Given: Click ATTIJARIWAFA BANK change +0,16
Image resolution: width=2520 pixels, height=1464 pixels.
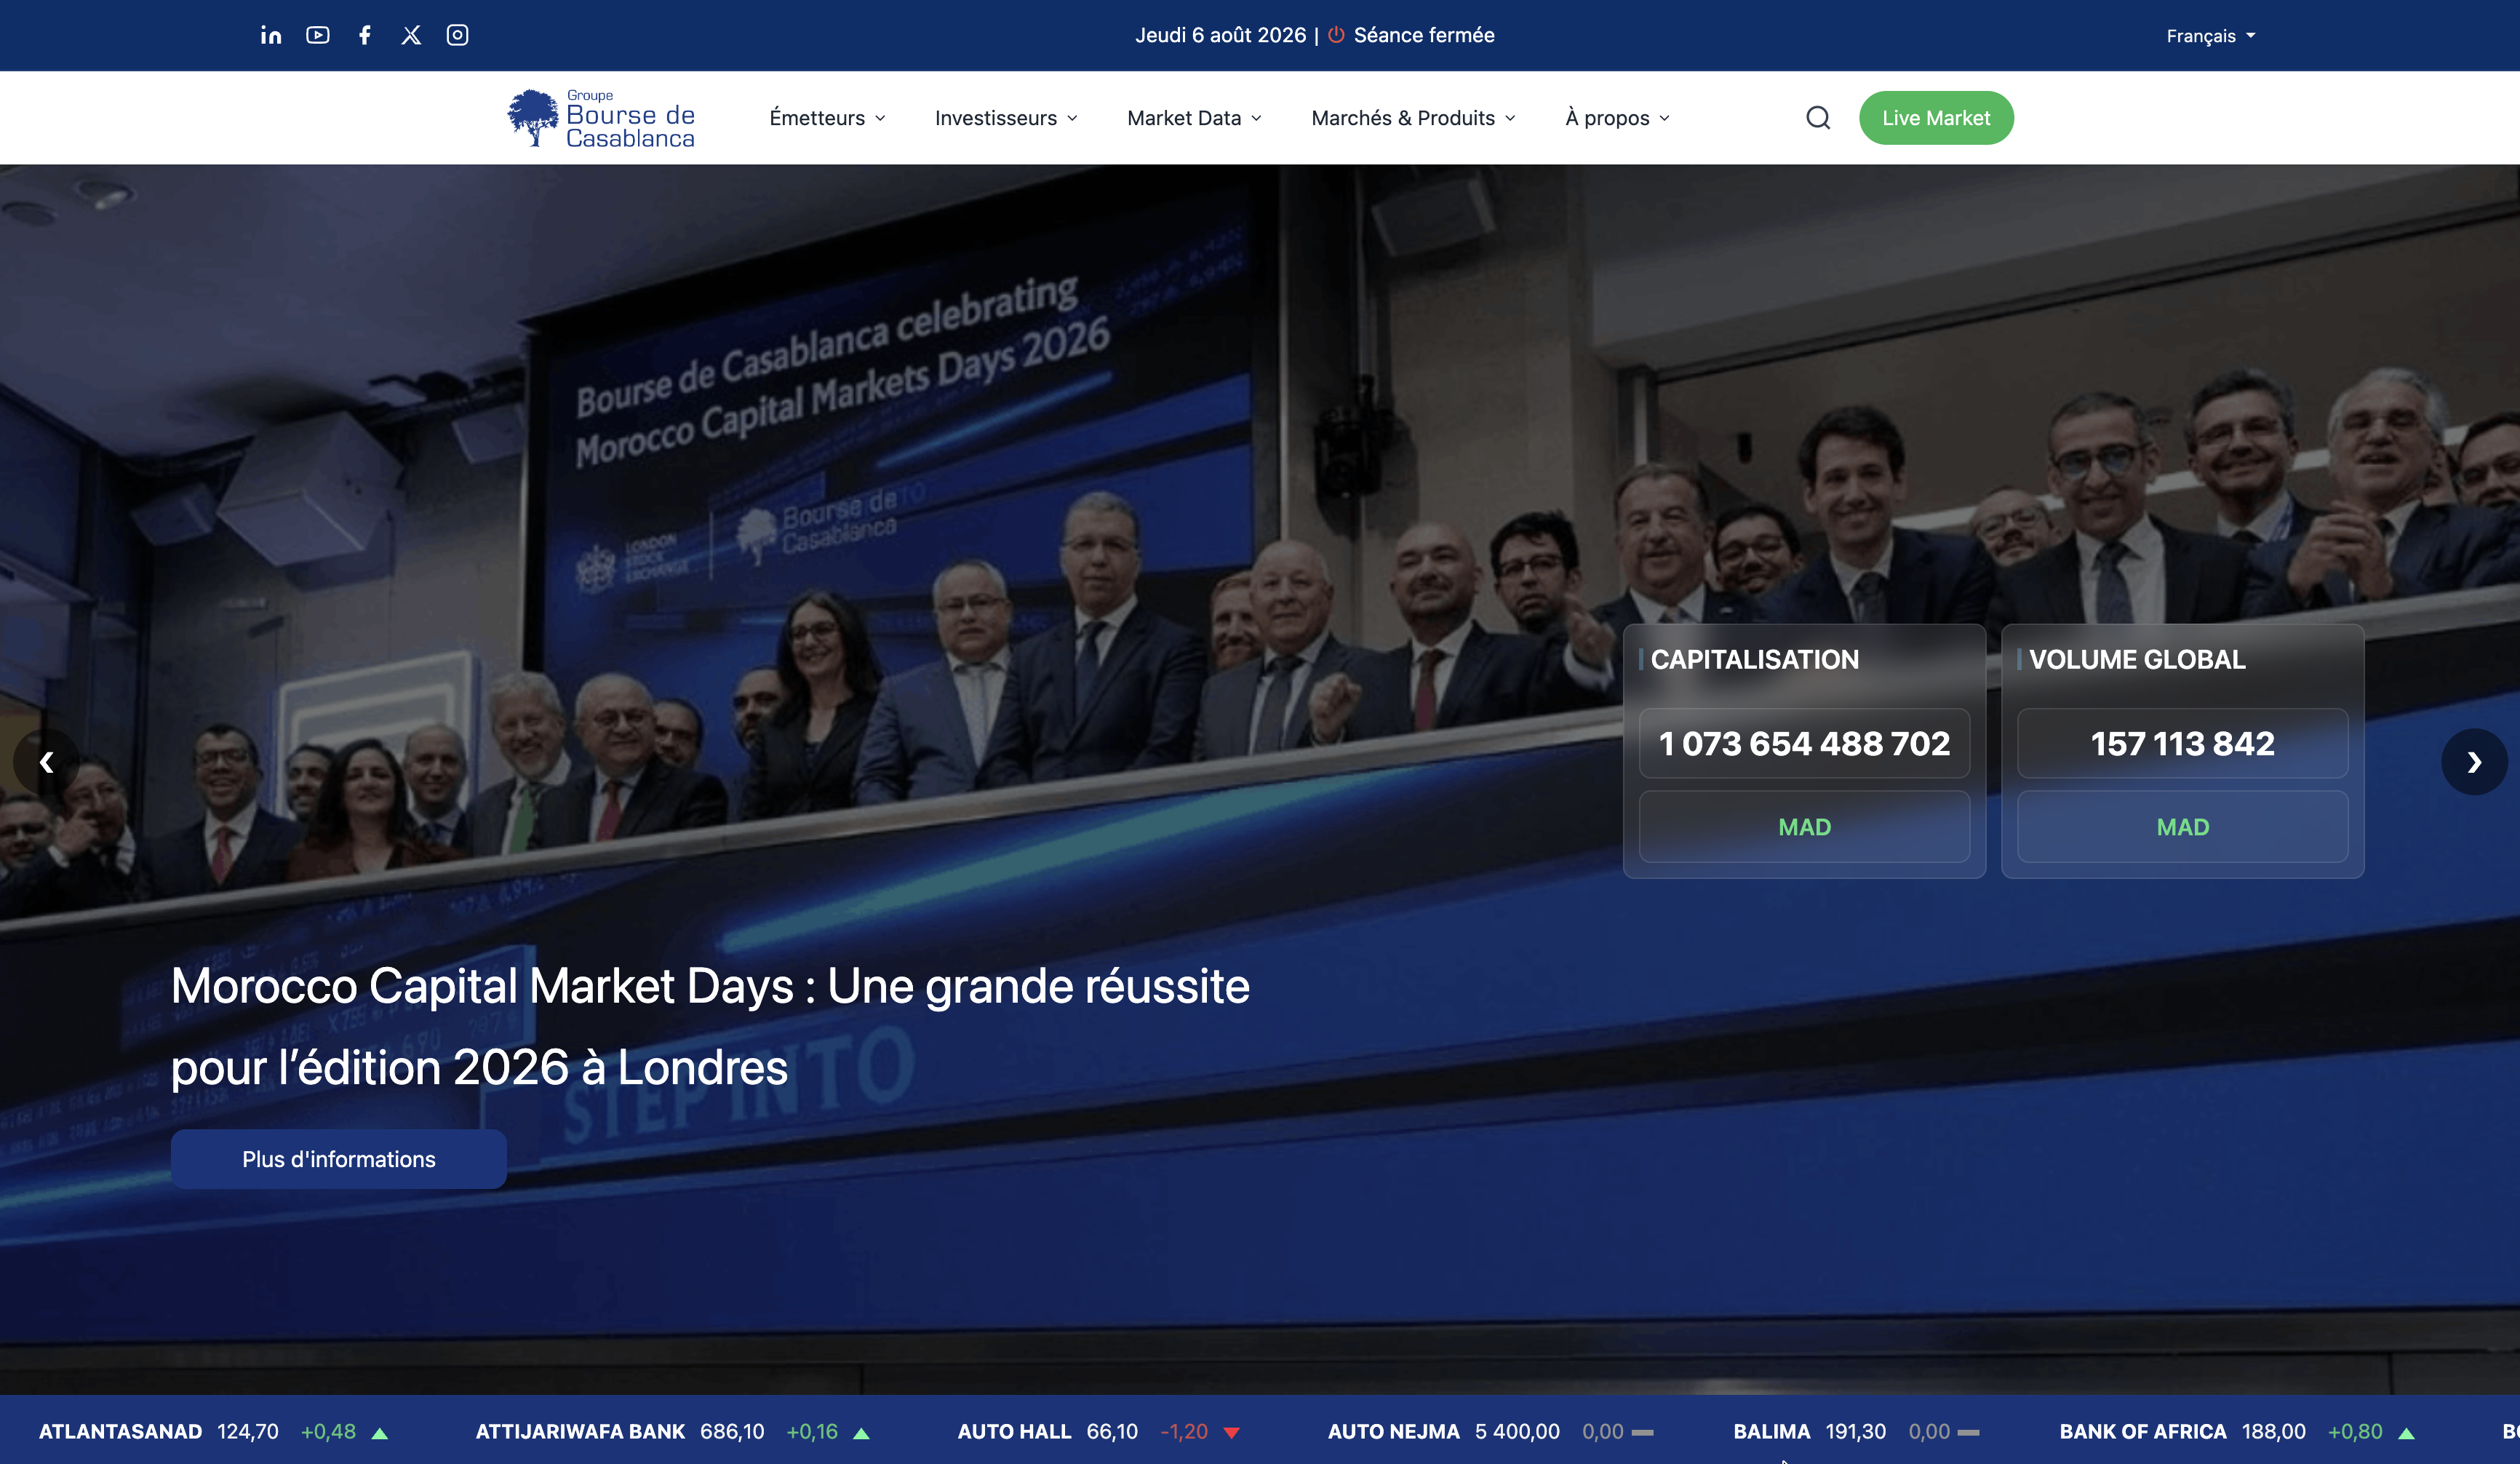Looking at the screenshot, I should pos(812,1432).
